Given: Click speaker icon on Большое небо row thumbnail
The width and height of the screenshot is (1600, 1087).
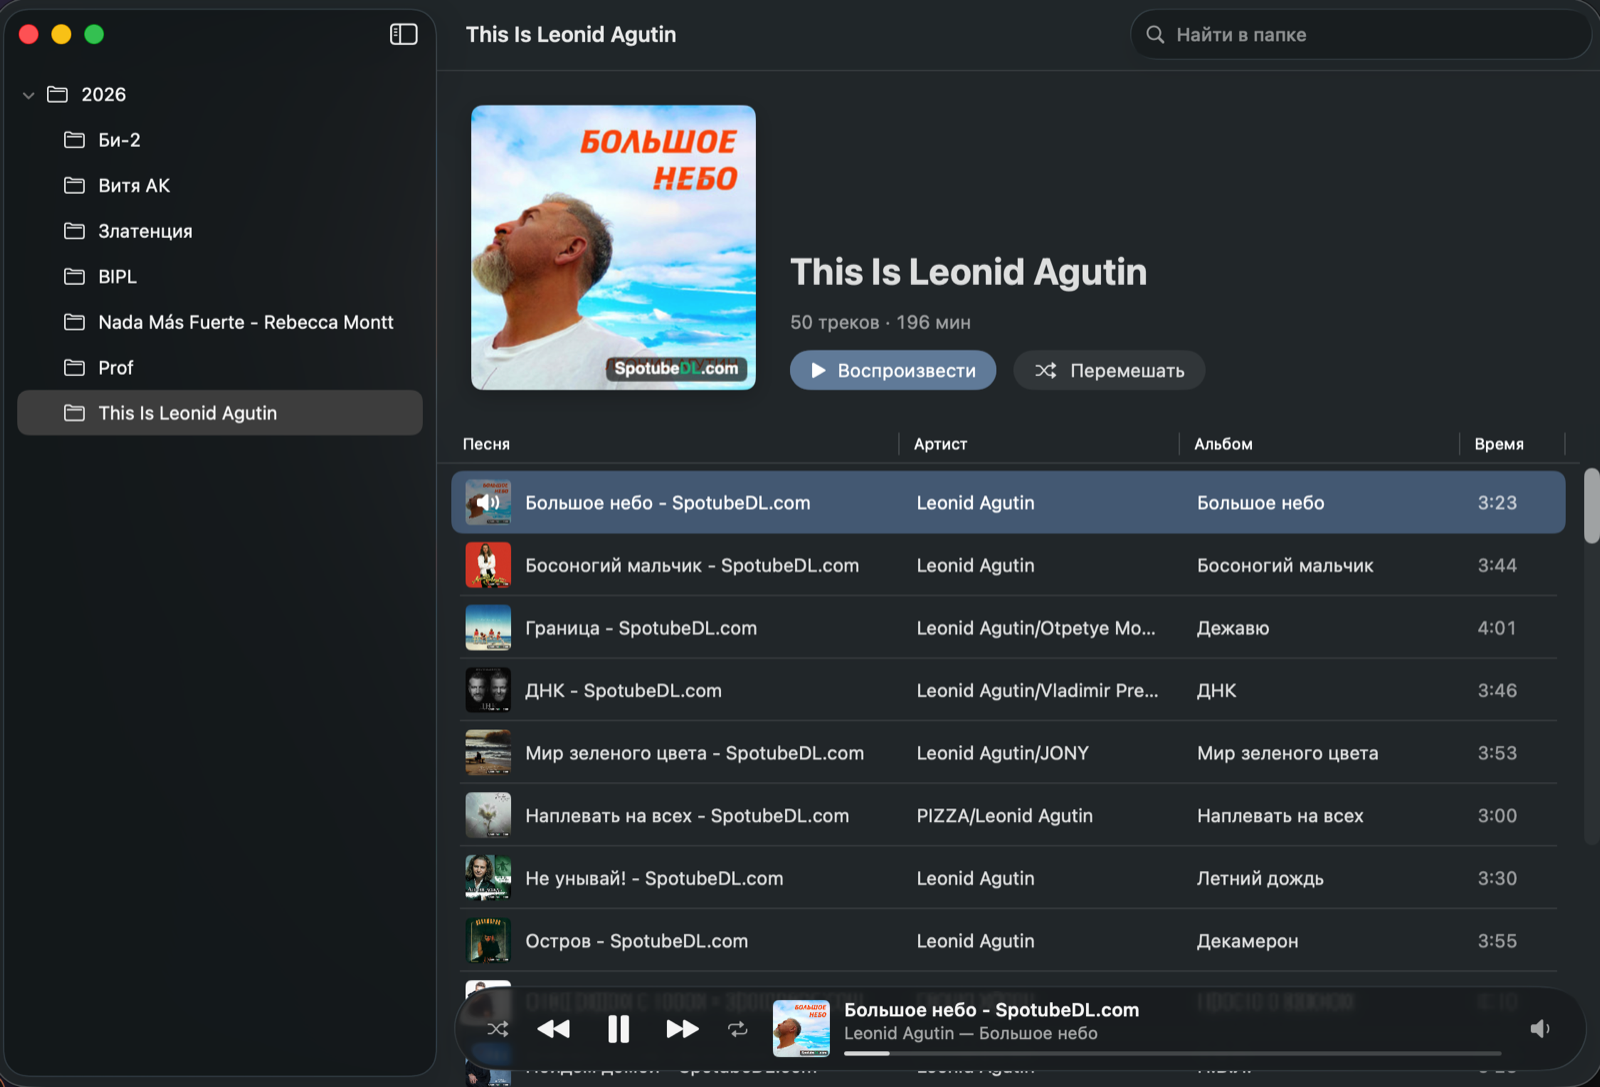Looking at the screenshot, I should point(488,503).
